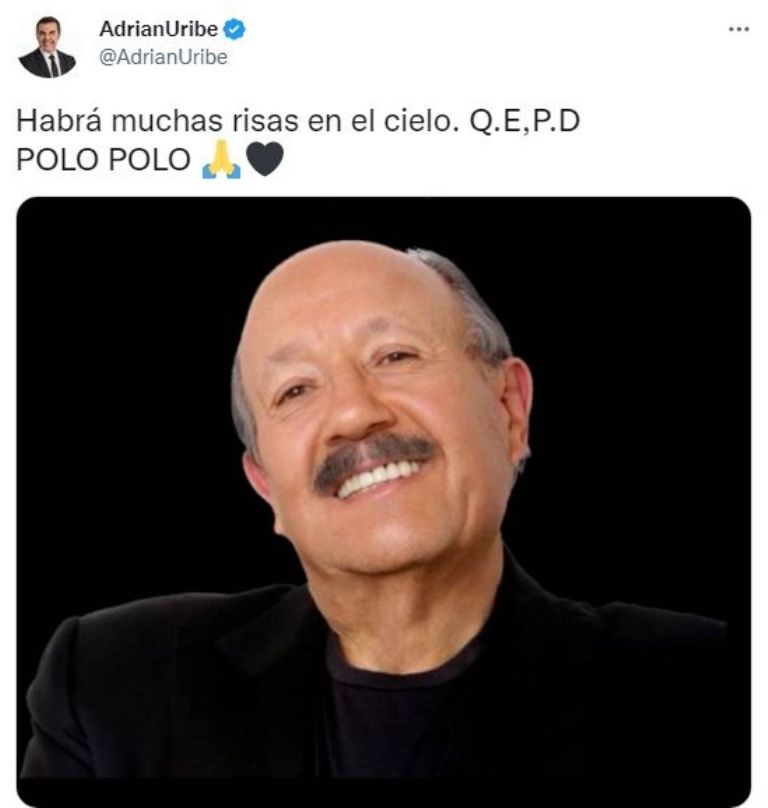Click the words 'POLO POLO' in tweet
Screen dimensions: 768x808
pos(104,159)
